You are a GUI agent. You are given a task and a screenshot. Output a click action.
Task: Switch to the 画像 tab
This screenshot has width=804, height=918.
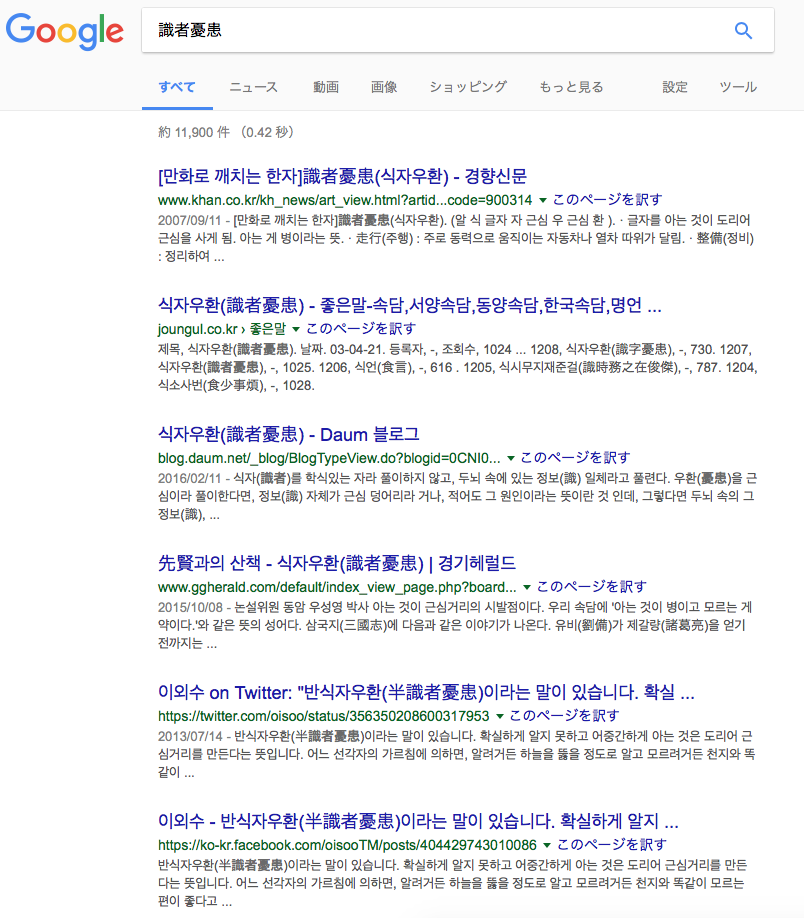384,87
